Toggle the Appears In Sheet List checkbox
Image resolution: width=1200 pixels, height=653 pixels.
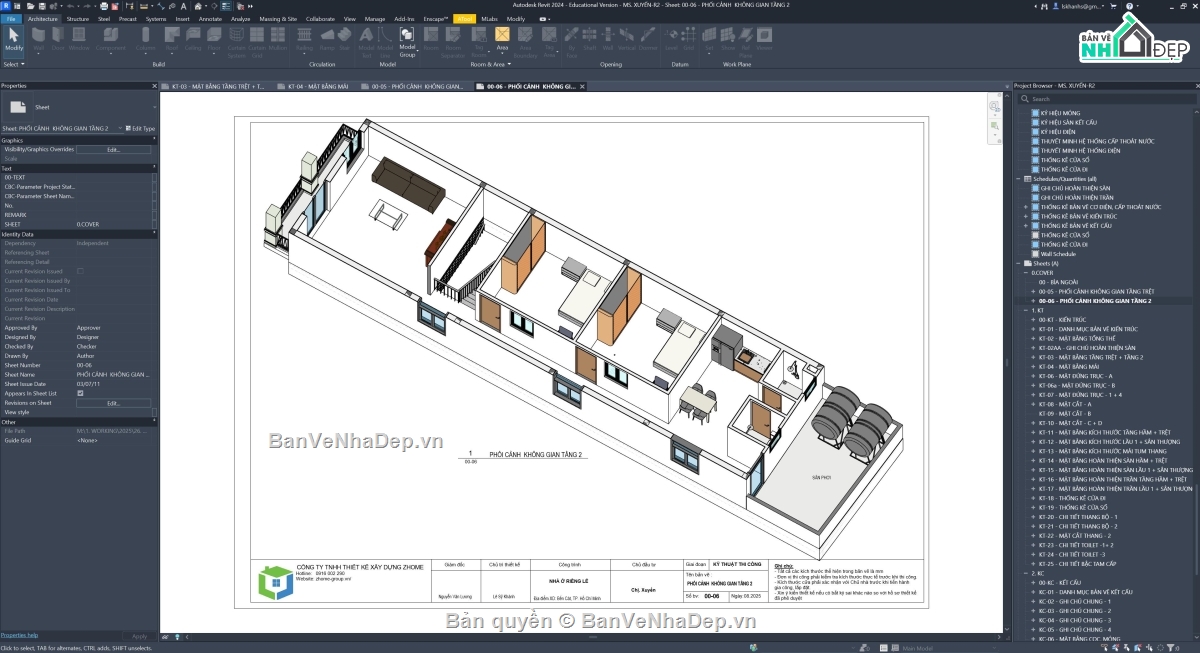[80, 393]
